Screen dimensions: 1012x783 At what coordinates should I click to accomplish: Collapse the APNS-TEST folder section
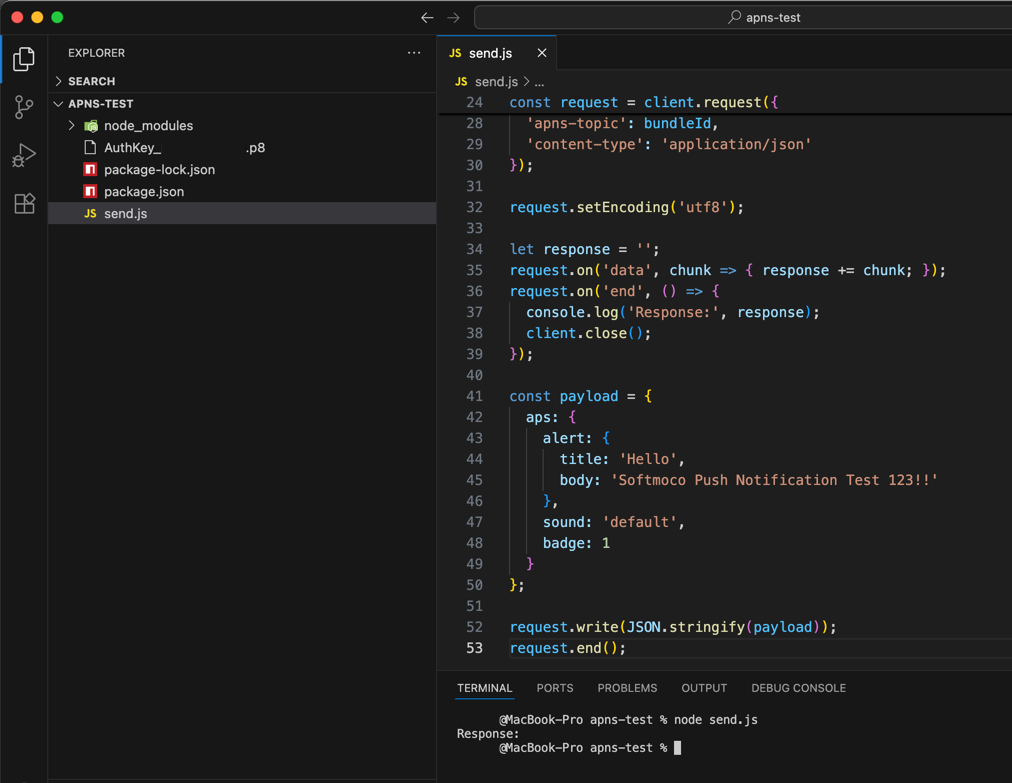[x=100, y=103]
